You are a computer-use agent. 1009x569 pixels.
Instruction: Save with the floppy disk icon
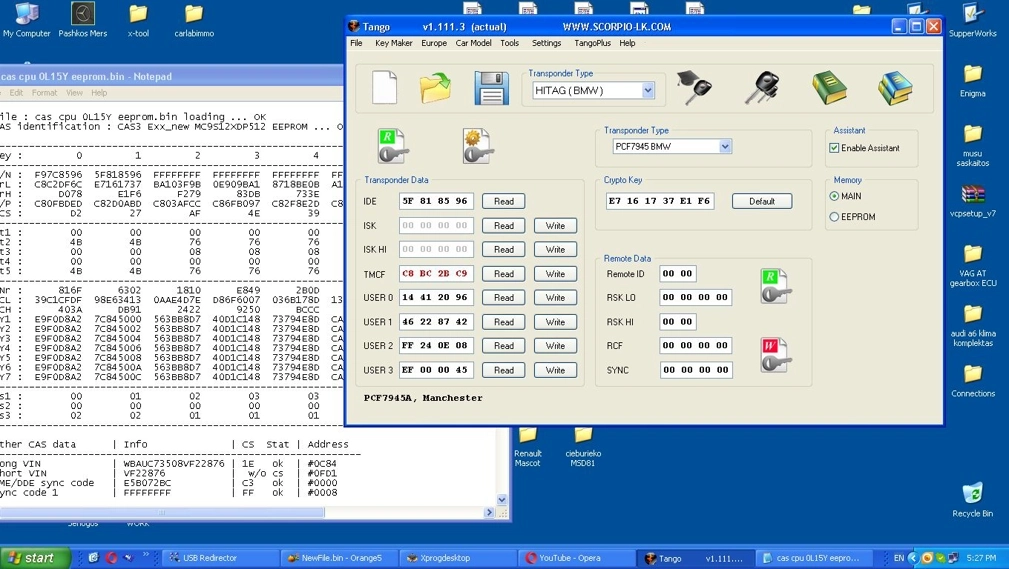click(x=491, y=88)
